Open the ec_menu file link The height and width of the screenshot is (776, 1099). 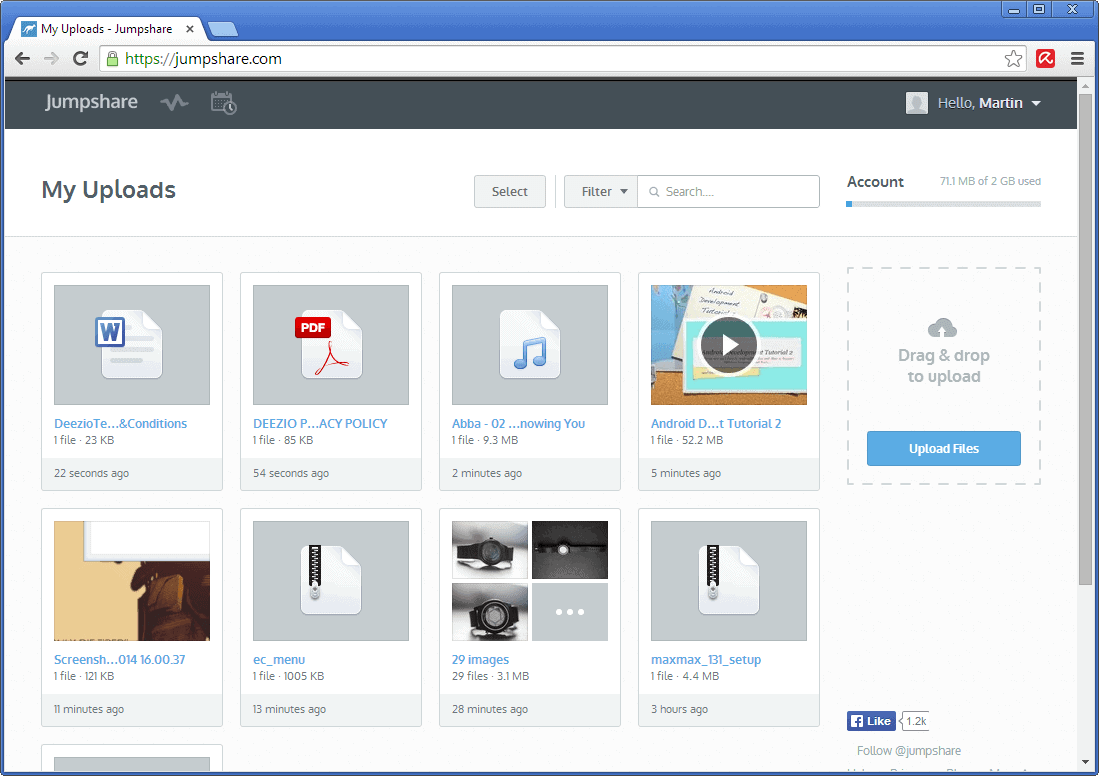point(279,660)
